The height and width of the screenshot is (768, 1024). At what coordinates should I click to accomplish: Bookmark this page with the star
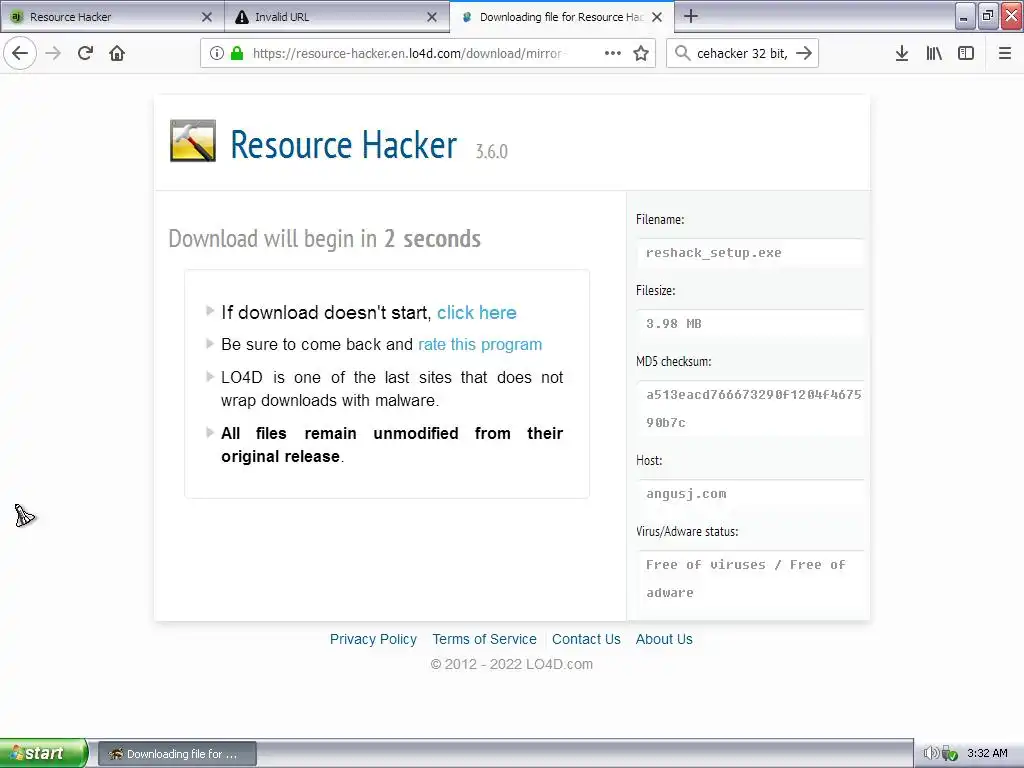pos(641,54)
